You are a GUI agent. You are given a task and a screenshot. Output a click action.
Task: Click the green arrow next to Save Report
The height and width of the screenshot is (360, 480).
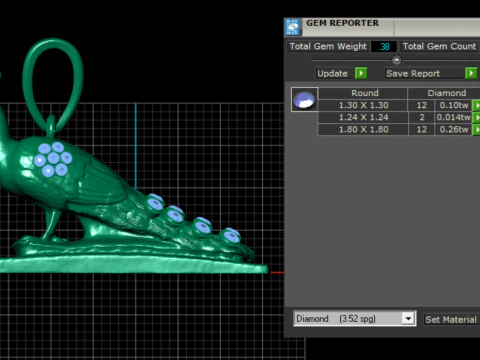471,73
